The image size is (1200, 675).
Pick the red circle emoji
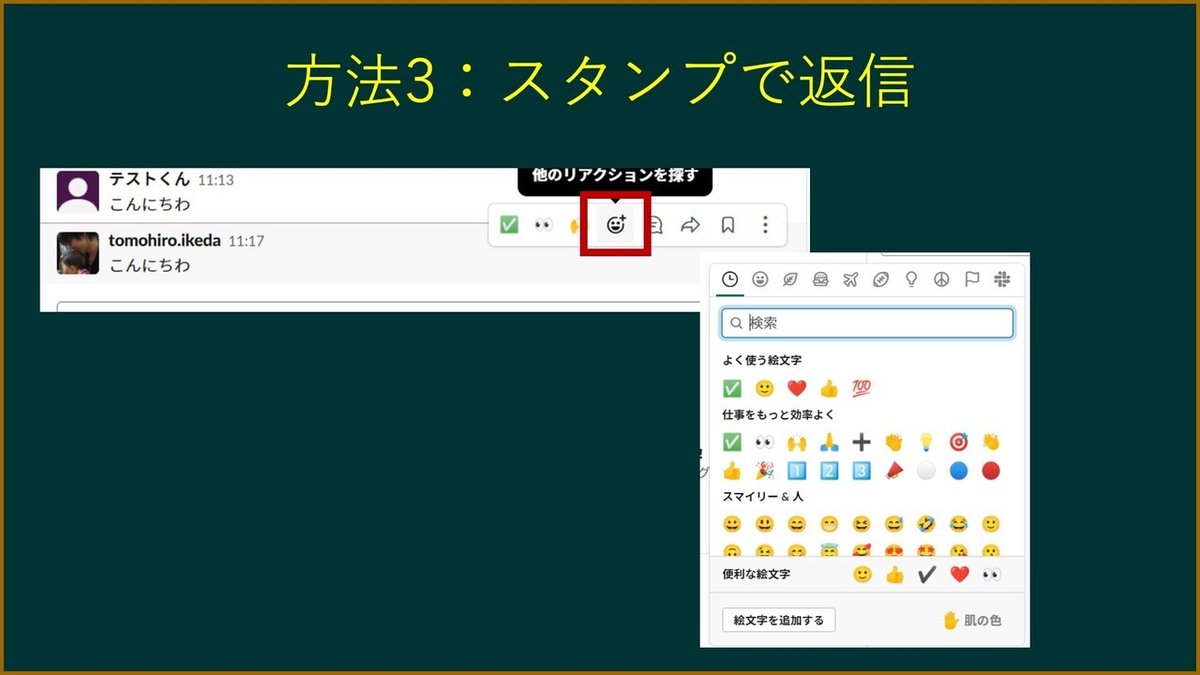tap(990, 470)
